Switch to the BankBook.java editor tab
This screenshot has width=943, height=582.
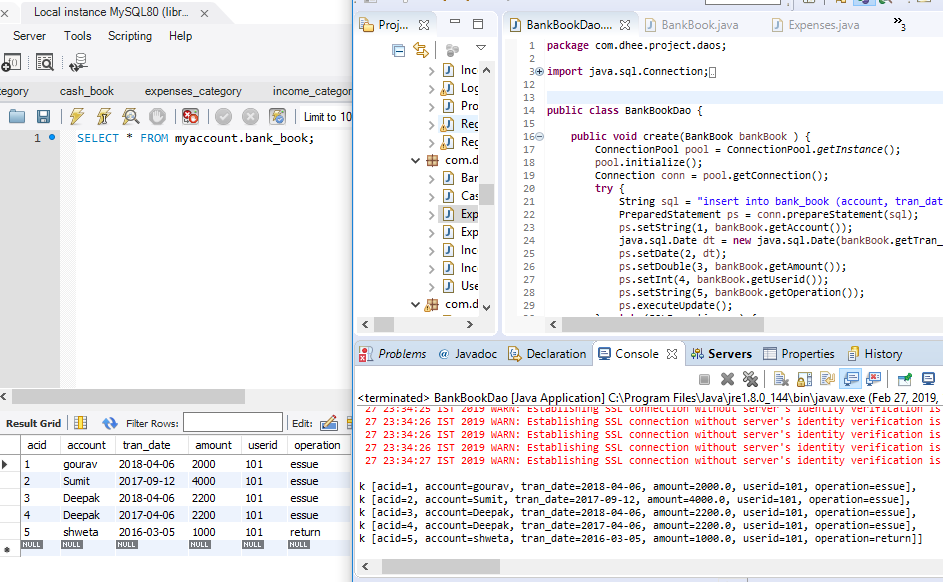tap(691, 25)
